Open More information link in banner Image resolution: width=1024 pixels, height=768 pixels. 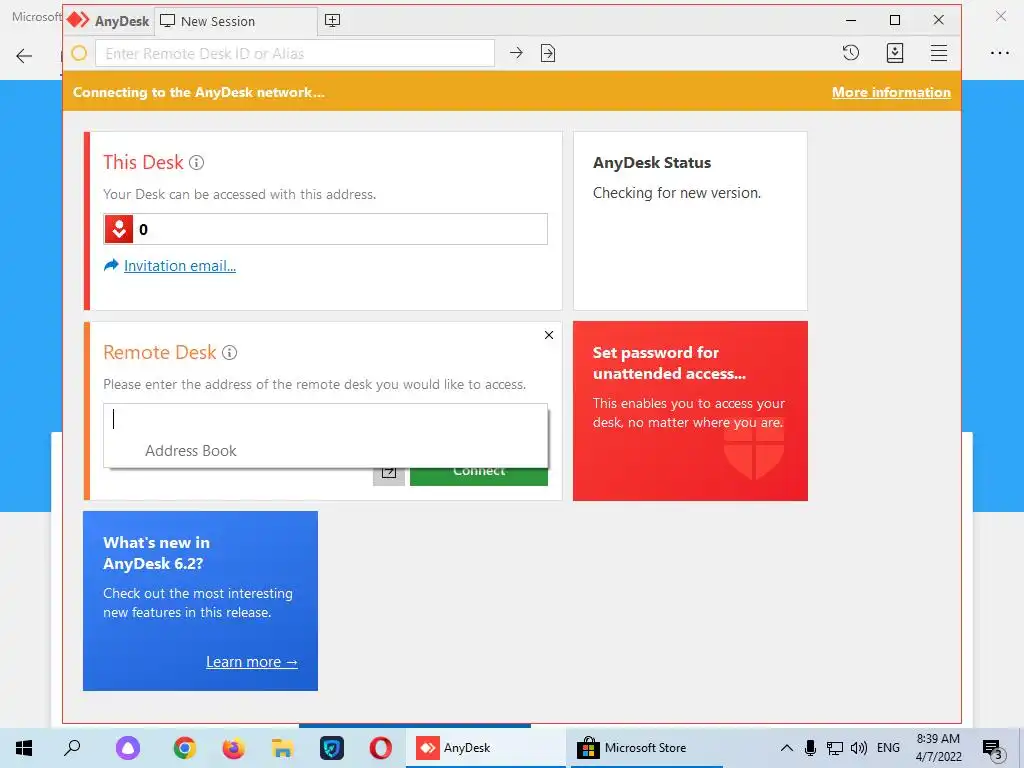click(891, 92)
